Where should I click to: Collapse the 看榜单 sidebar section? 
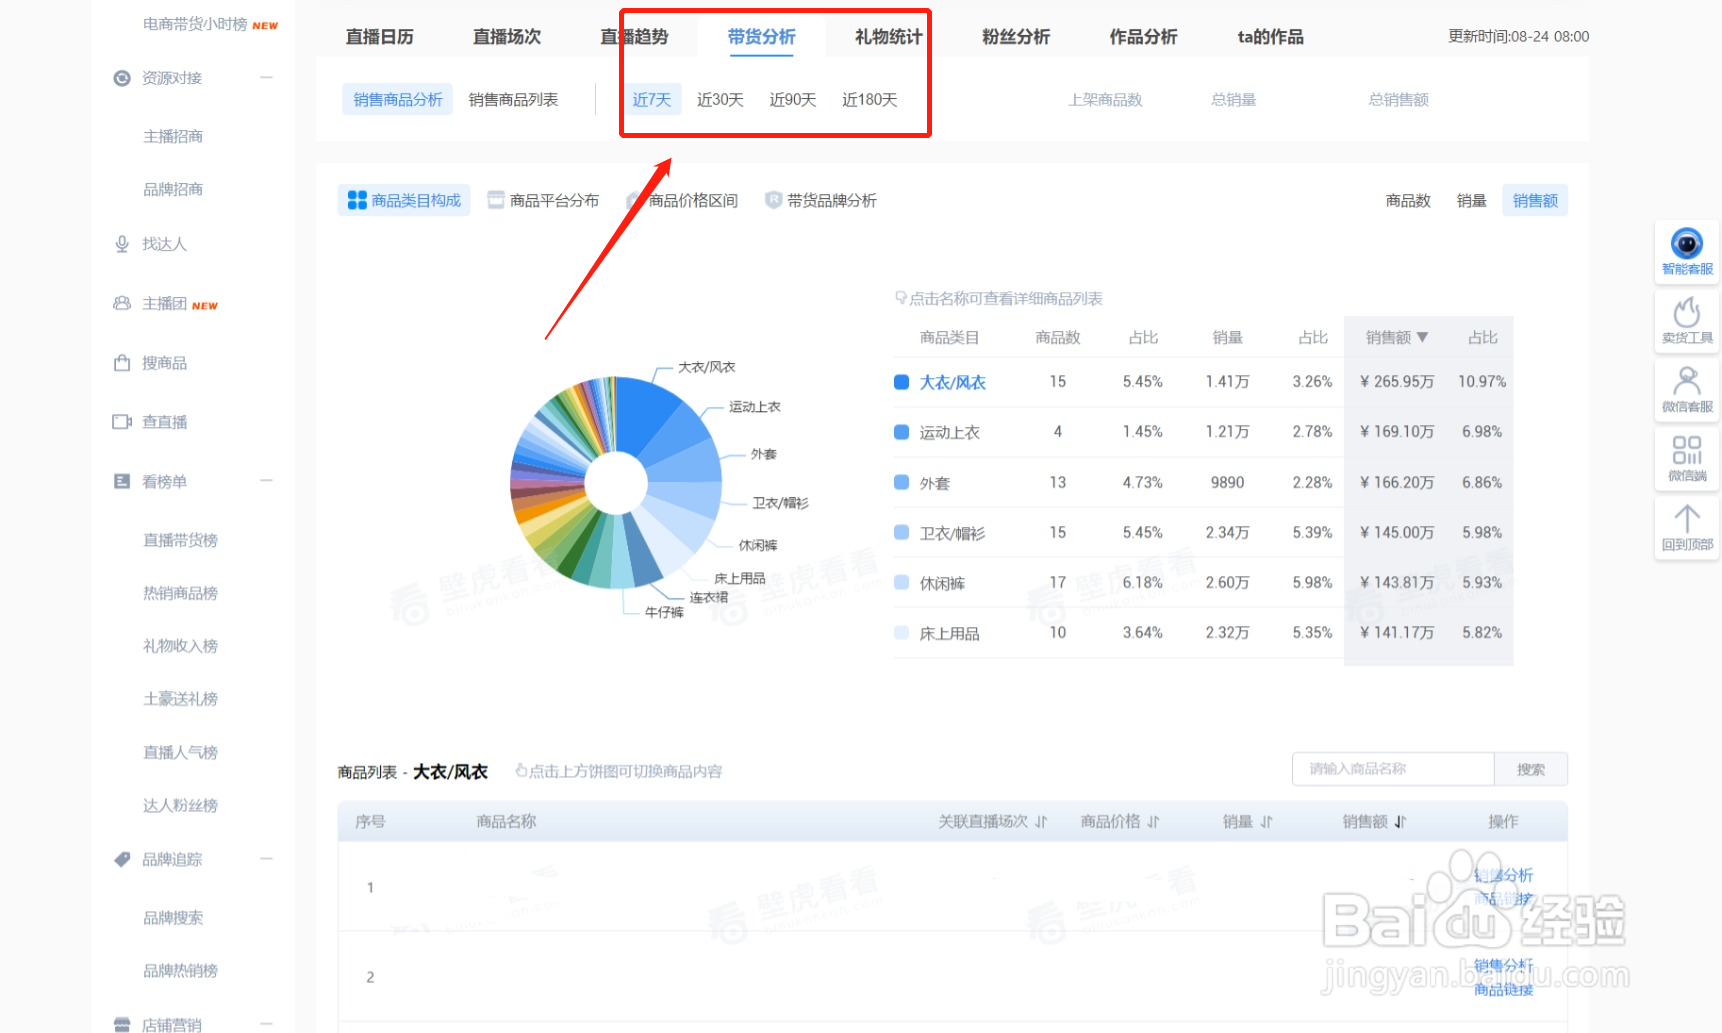pyautogui.click(x=266, y=481)
